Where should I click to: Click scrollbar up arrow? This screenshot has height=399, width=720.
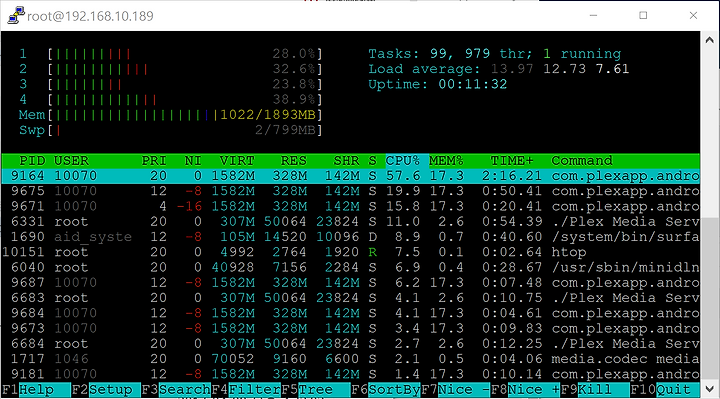709,40
